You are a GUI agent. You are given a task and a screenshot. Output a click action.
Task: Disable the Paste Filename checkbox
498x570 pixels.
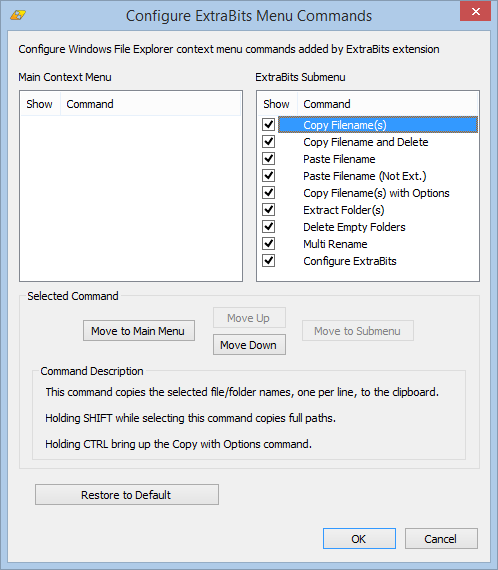click(x=268, y=159)
